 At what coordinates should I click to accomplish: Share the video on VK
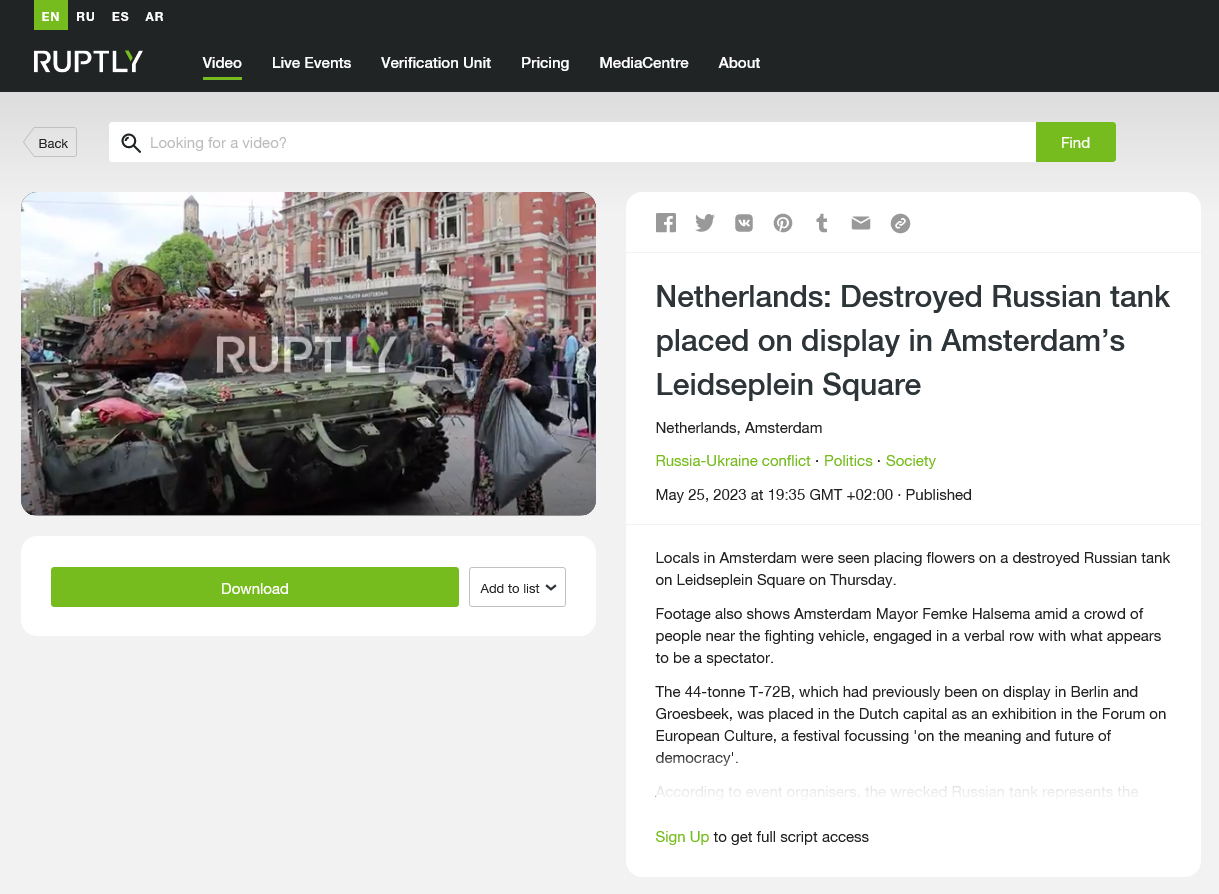tap(744, 223)
